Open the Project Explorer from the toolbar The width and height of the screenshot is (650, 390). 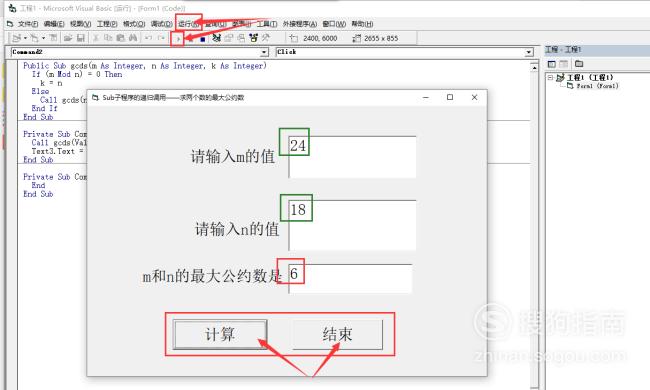pos(216,38)
